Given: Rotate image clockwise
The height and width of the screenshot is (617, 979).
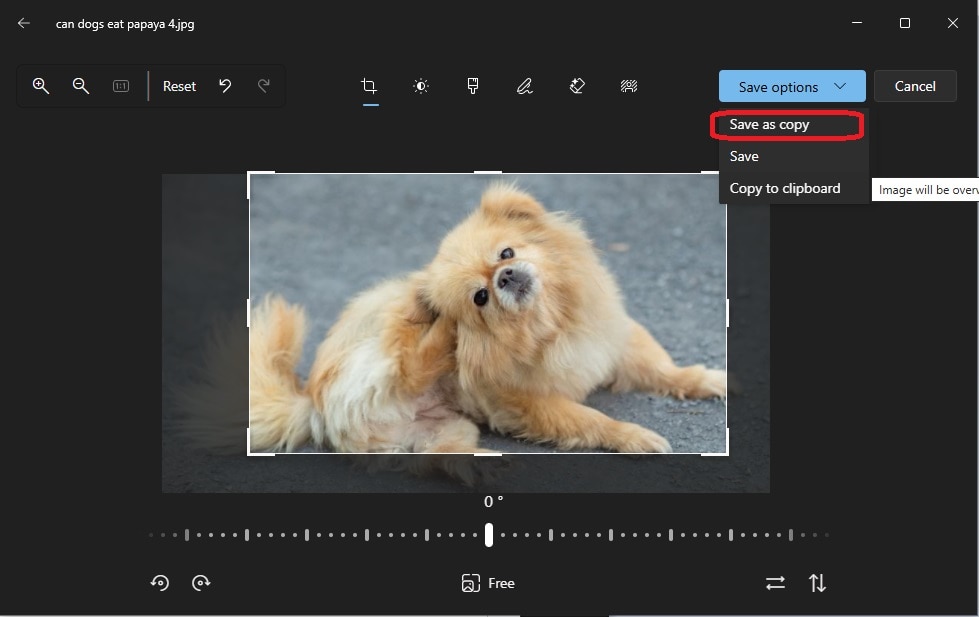Looking at the screenshot, I should (200, 583).
